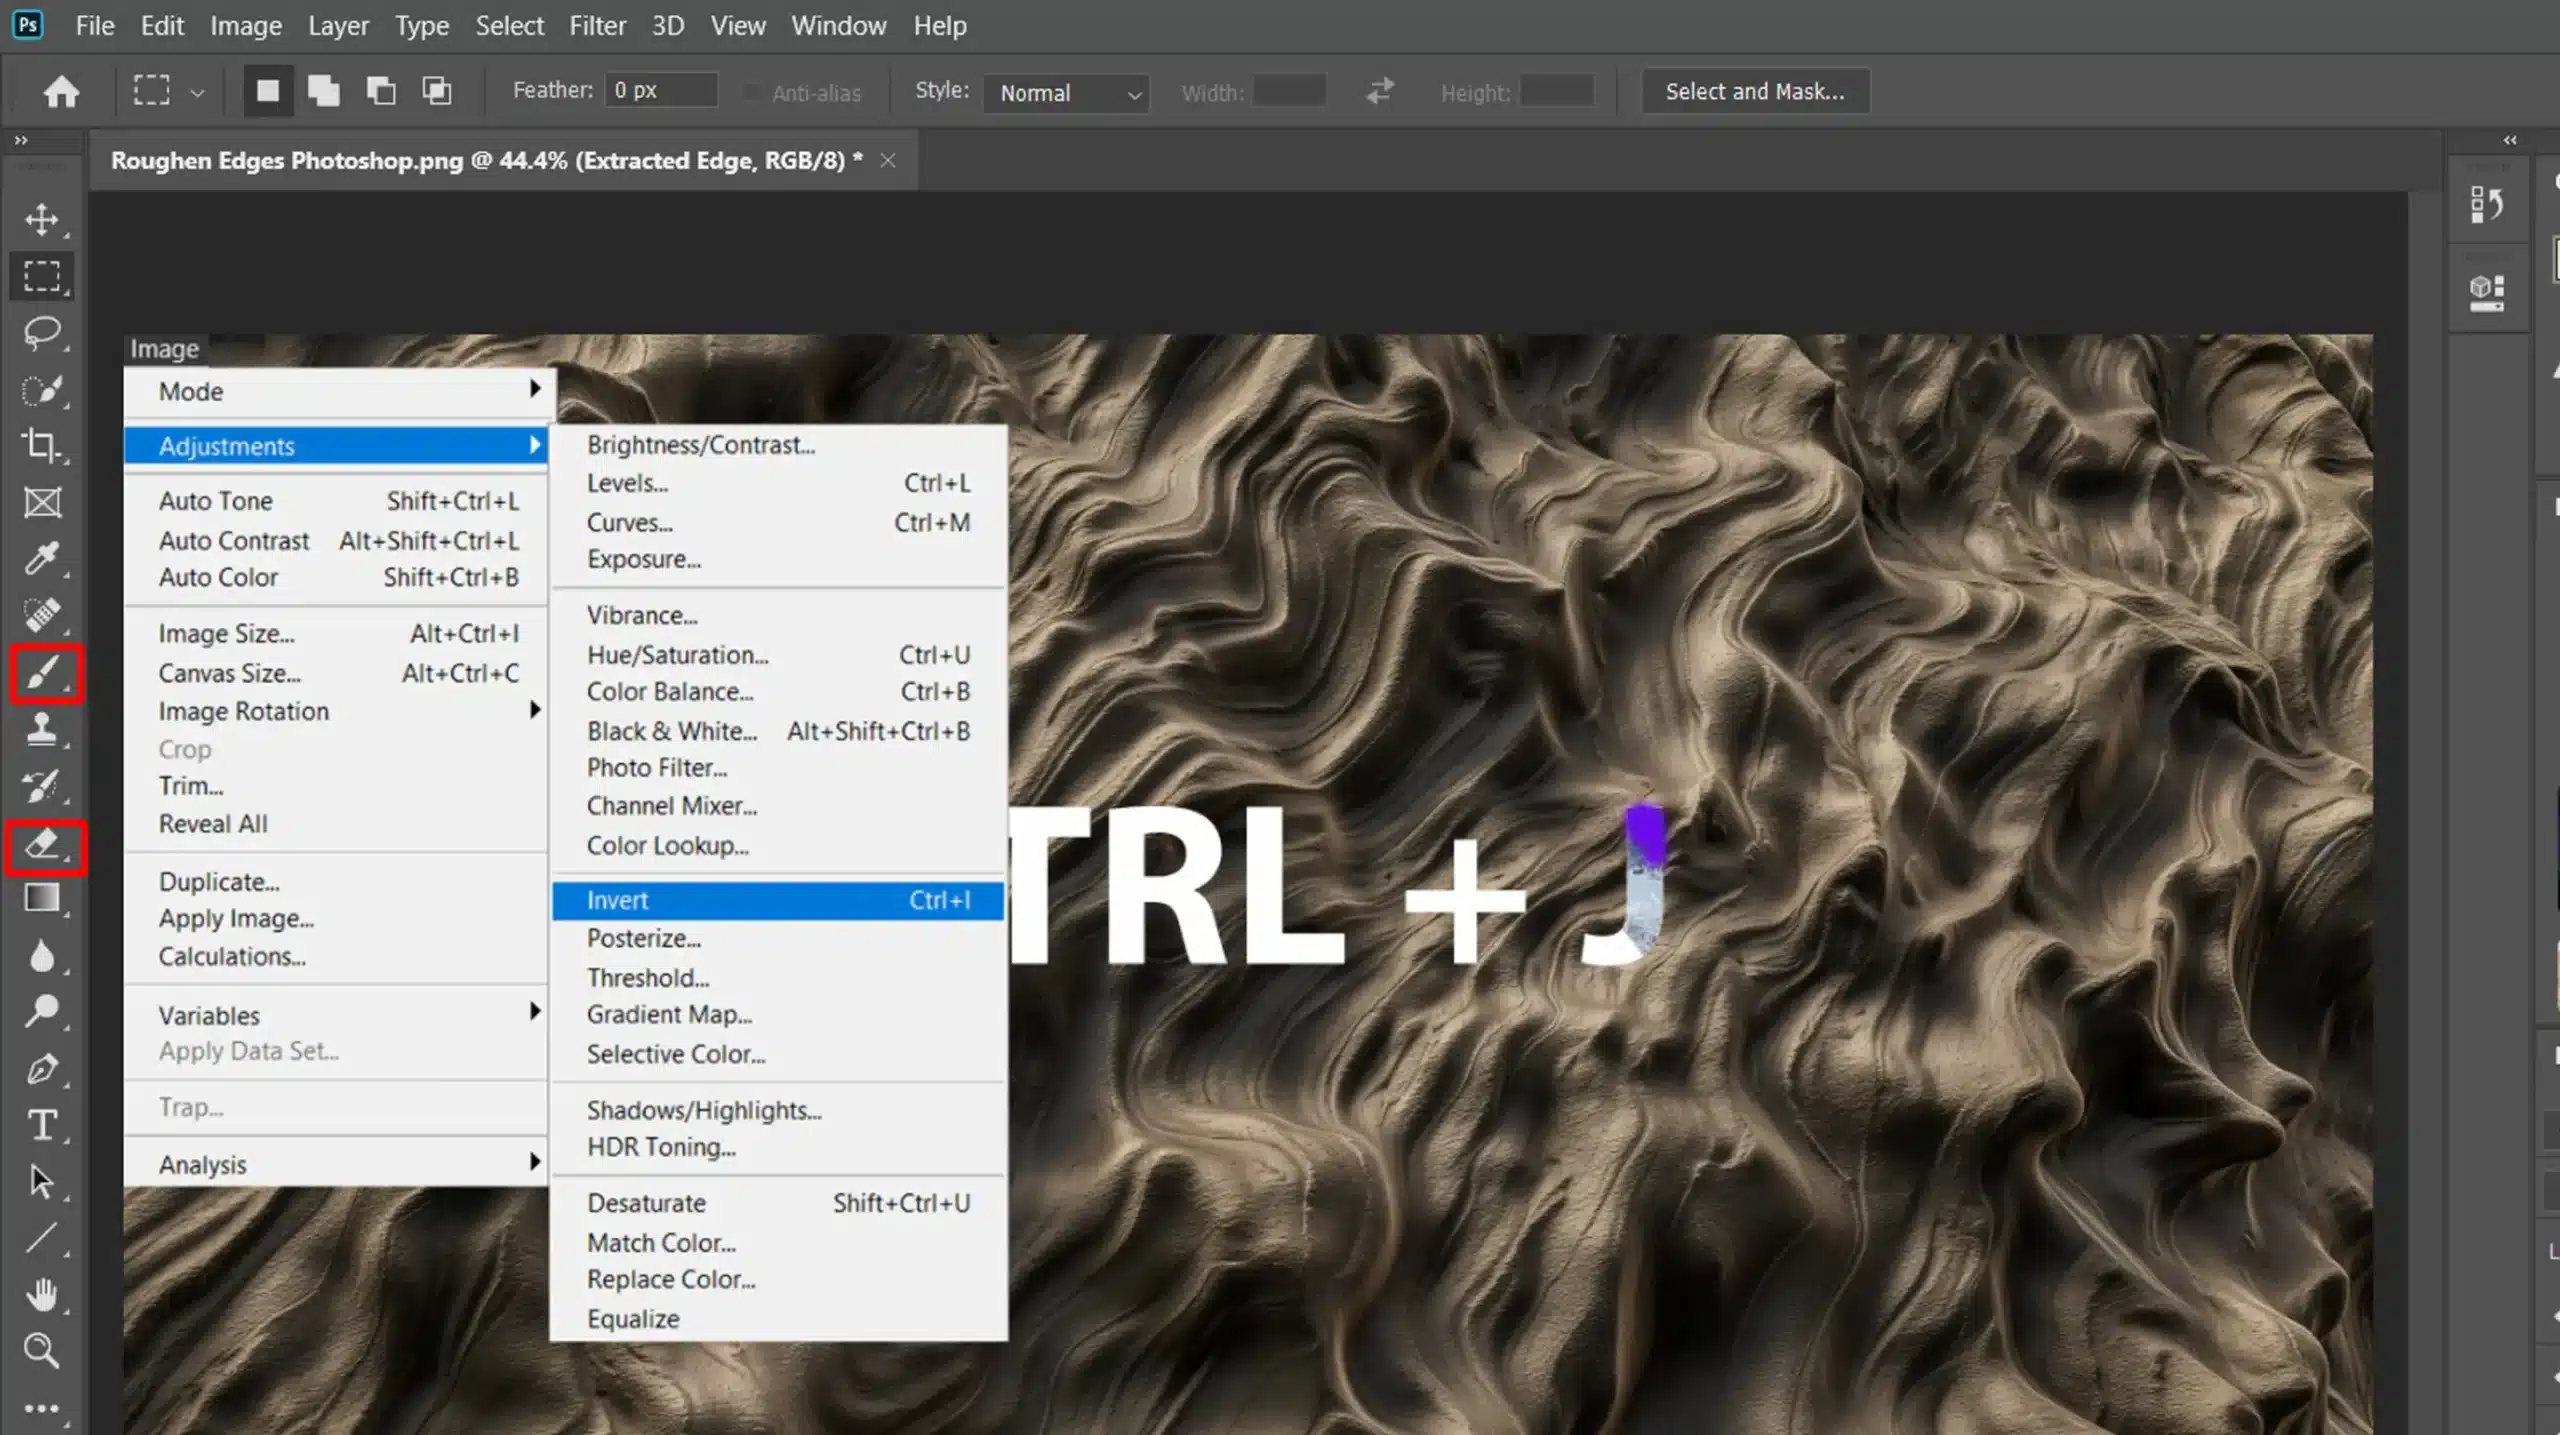2560x1435 pixels.
Task: Choose Add to Selection mode
Action: pyautogui.click(x=324, y=92)
